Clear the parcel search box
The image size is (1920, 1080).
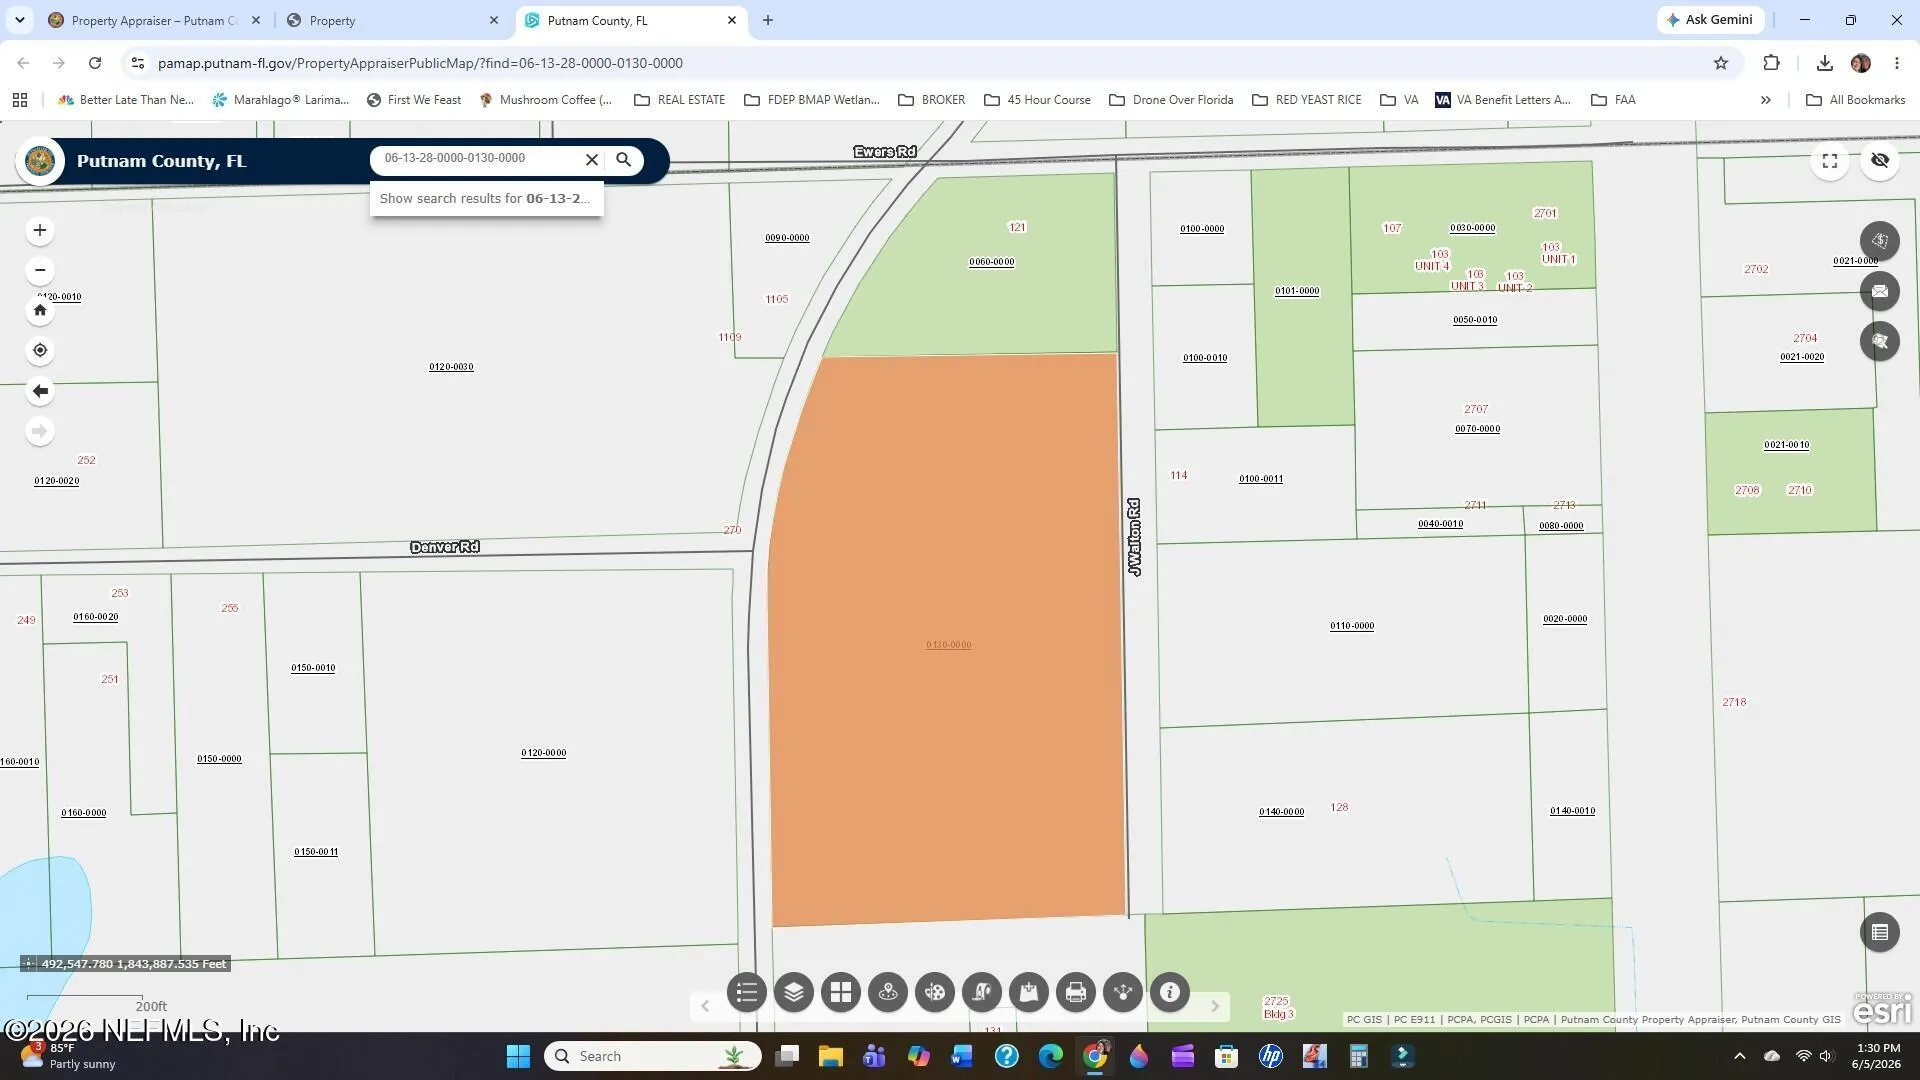tap(592, 159)
